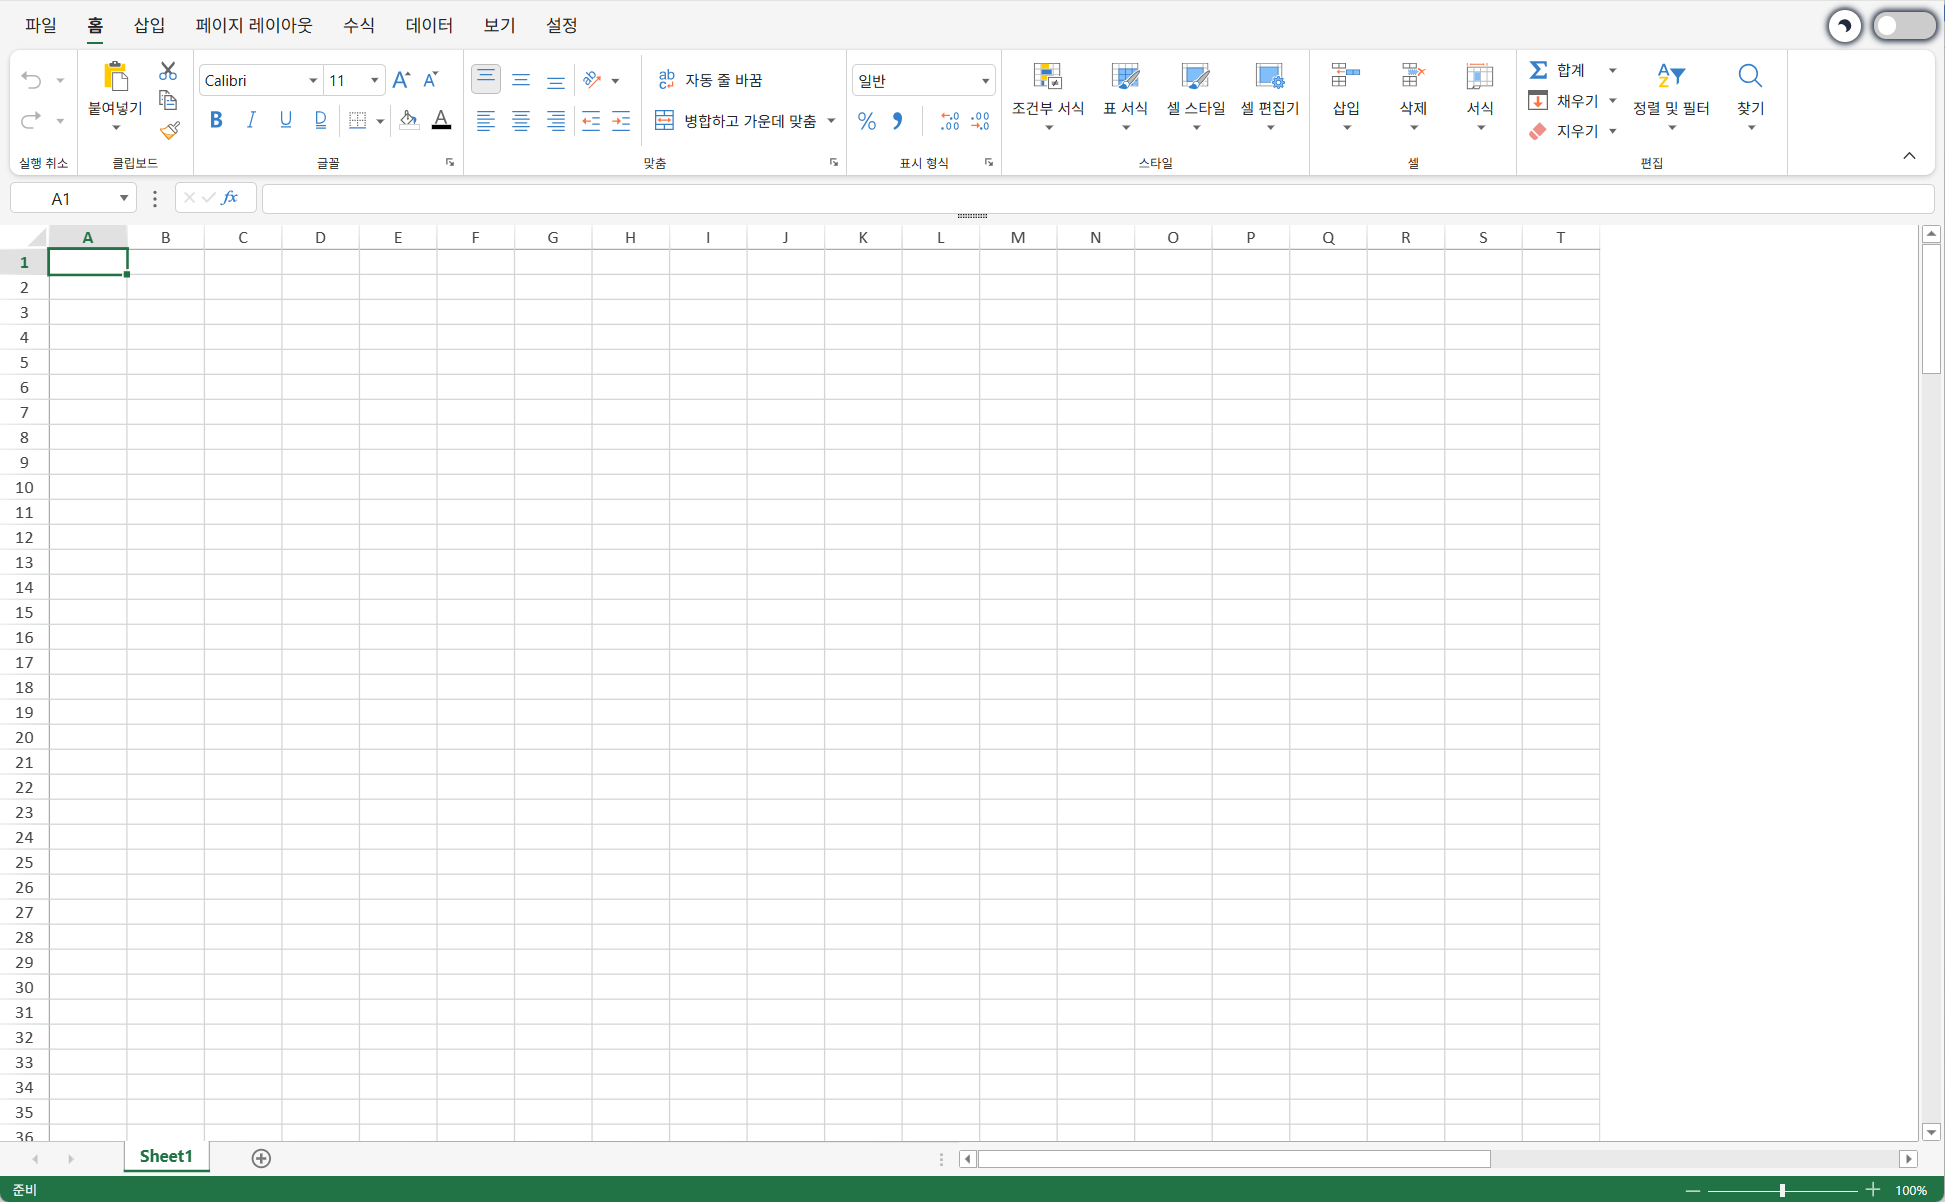Apply font color with the A swatch
Image resolution: width=1945 pixels, height=1202 pixels.
tap(441, 121)
